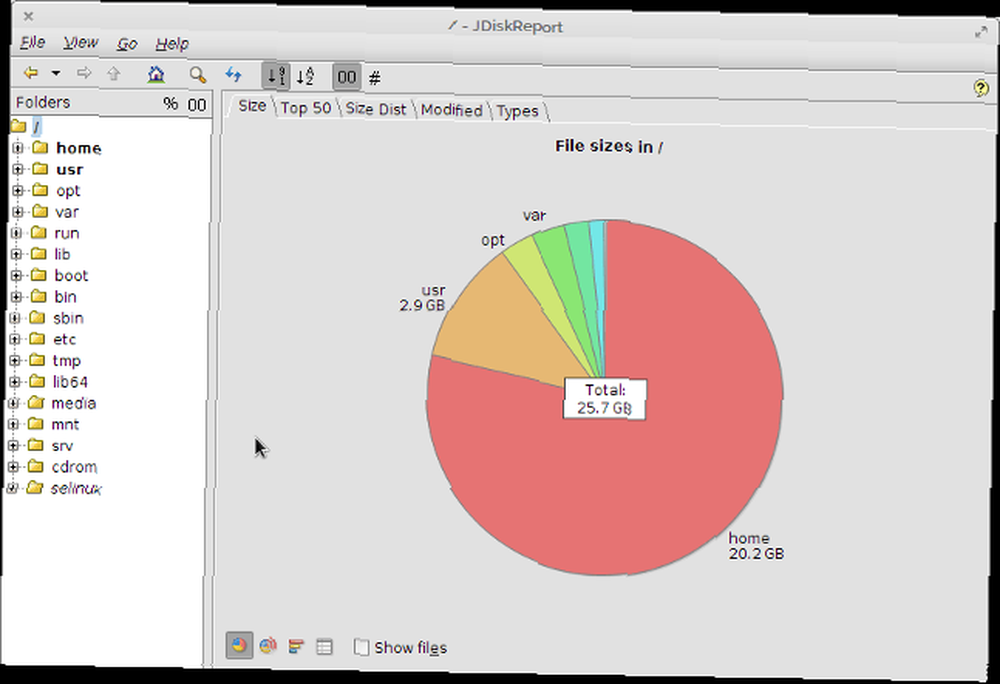Select the lib64 folder in tree
The height and width of the screenshot is (684, 1000).
coord(70,381)
